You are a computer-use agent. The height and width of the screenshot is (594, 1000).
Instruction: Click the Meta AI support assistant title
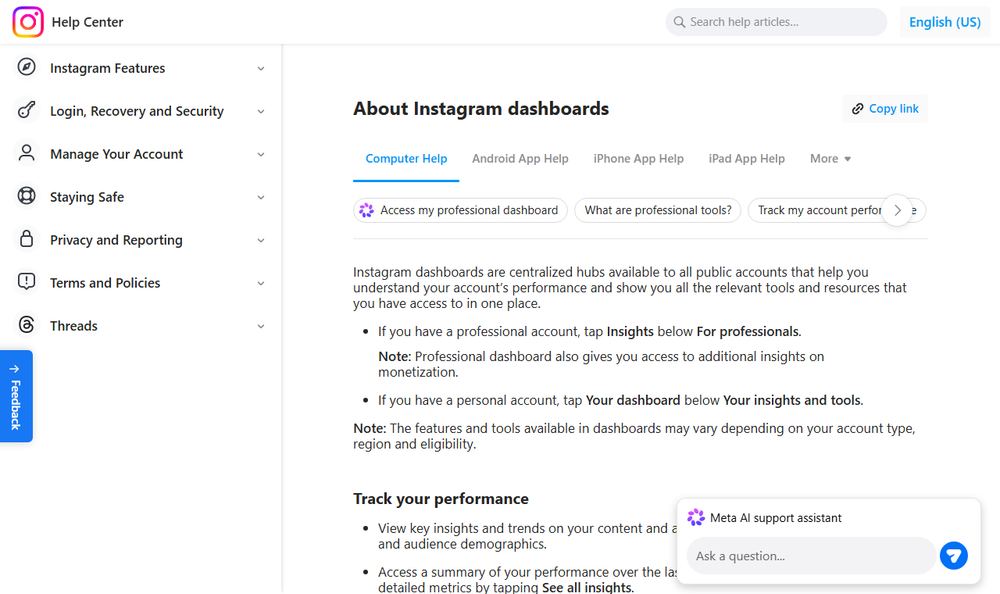pyautogui.click(x=776, y=518)
